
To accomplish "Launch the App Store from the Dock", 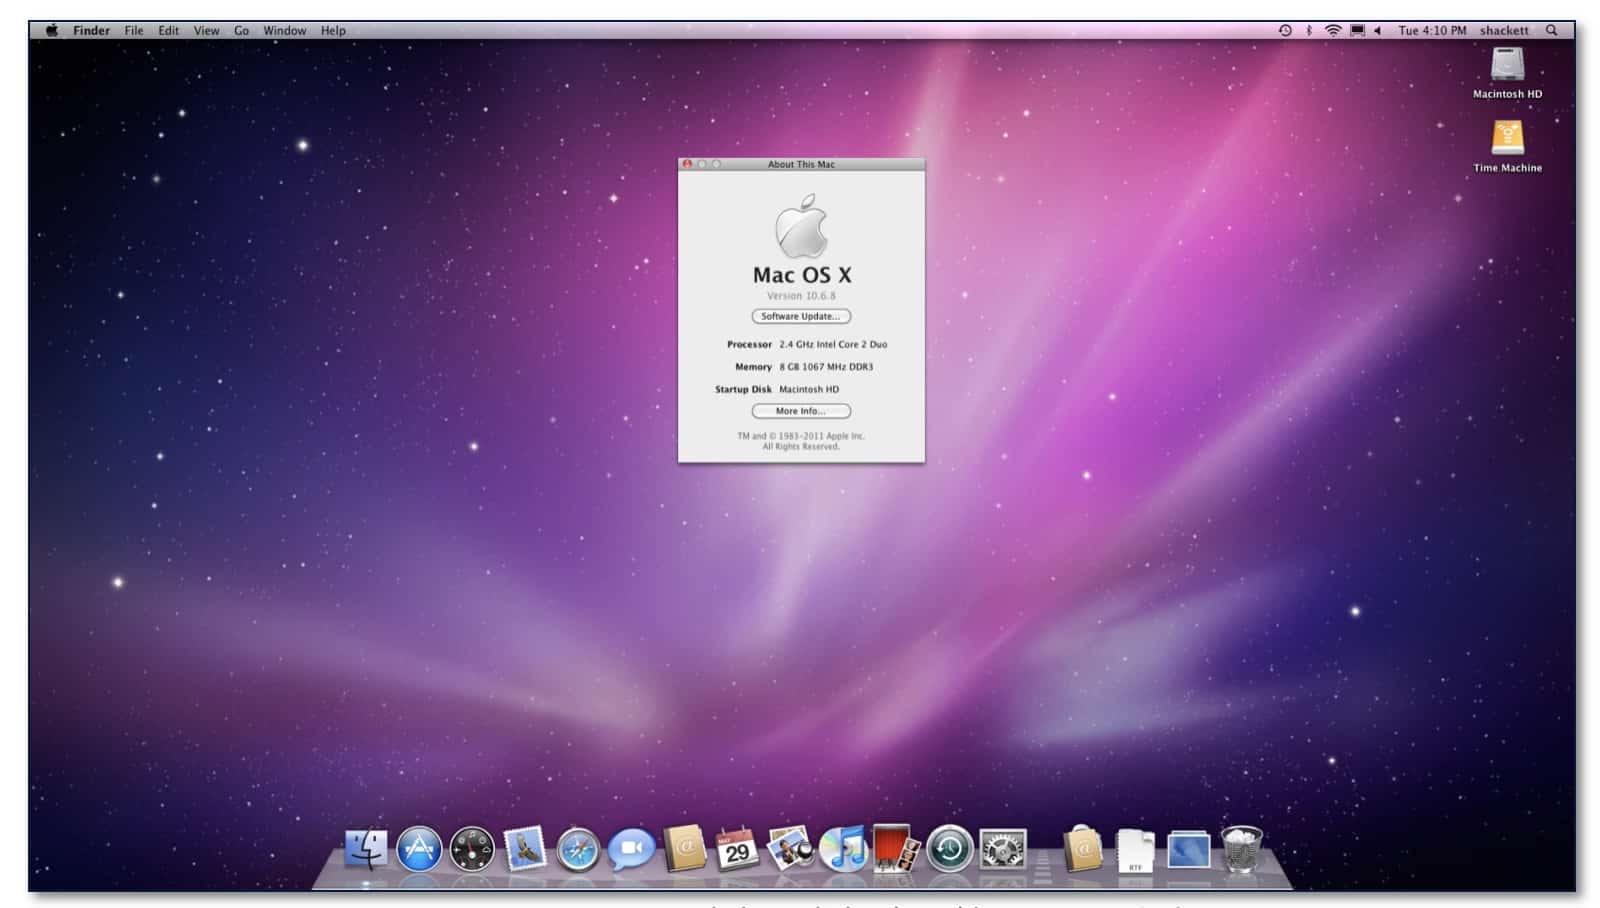I will click(419, 850).
